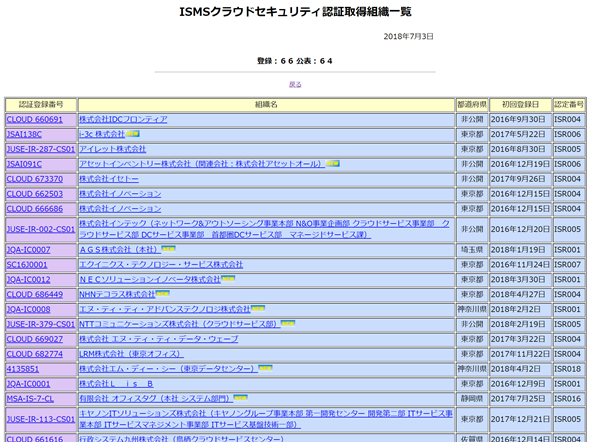
Task: Click NEW badge beside AGS株式会社
Action: 169,249
